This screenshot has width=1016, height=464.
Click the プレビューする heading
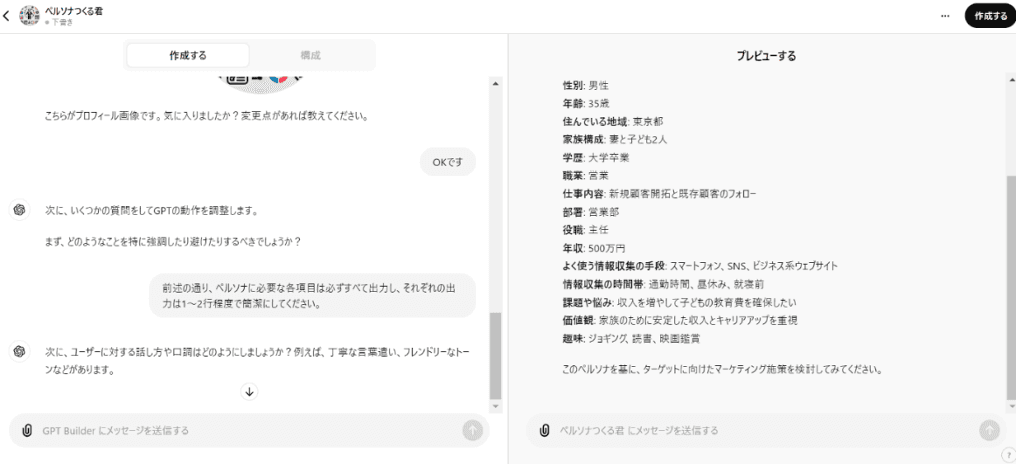point(766,56)
